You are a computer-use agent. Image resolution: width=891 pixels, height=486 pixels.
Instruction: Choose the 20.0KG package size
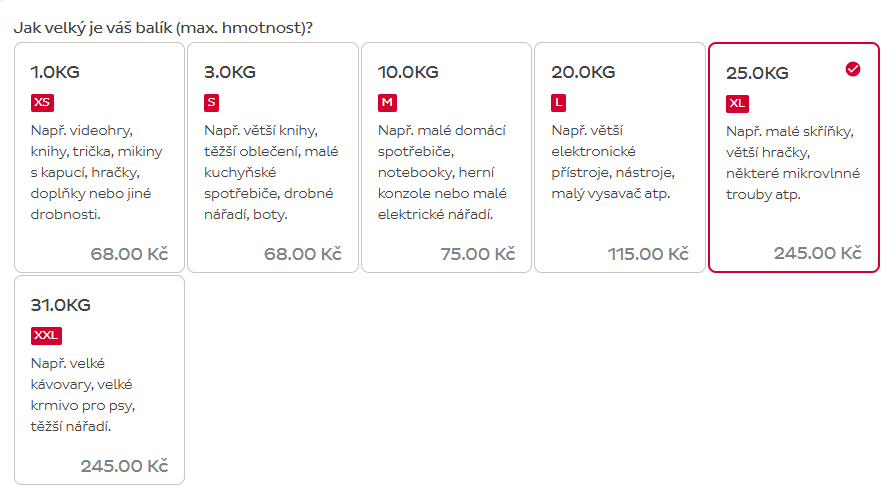[x=620, y=157]
